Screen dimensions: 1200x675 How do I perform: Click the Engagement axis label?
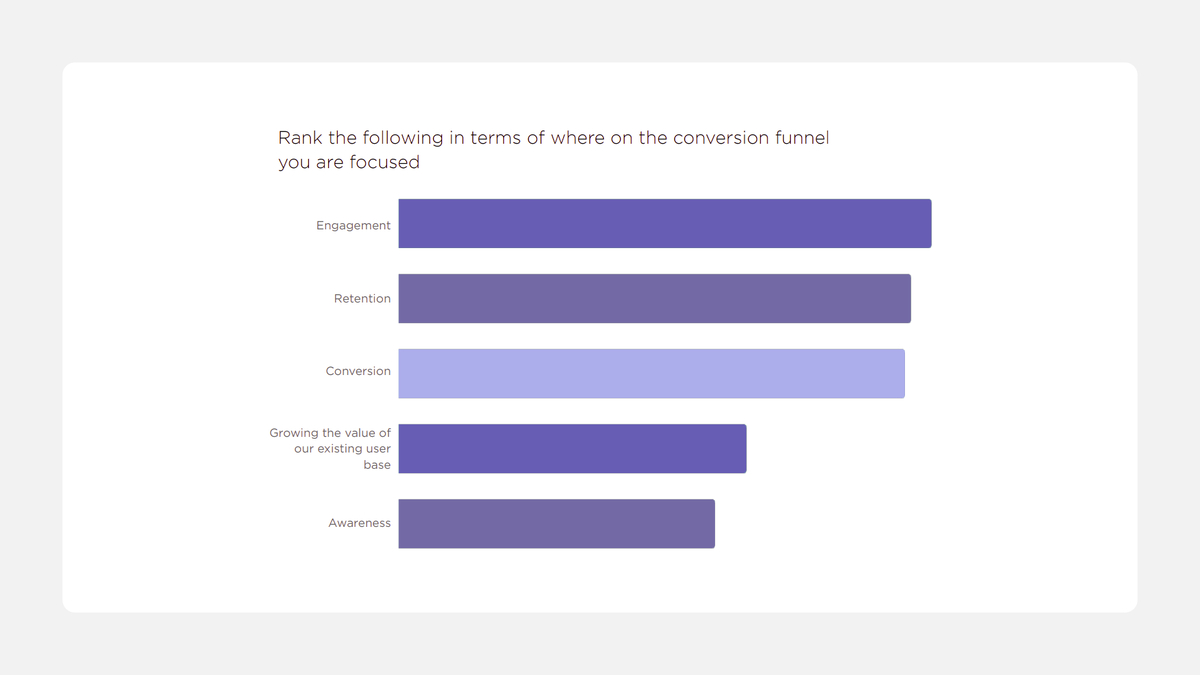[353, 226]
